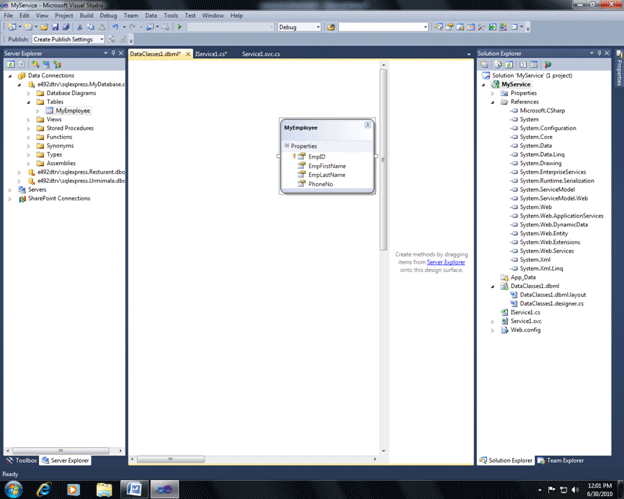Open the Tools menu
The width and height of the screenshot is (624, 499).
point(171,16)
